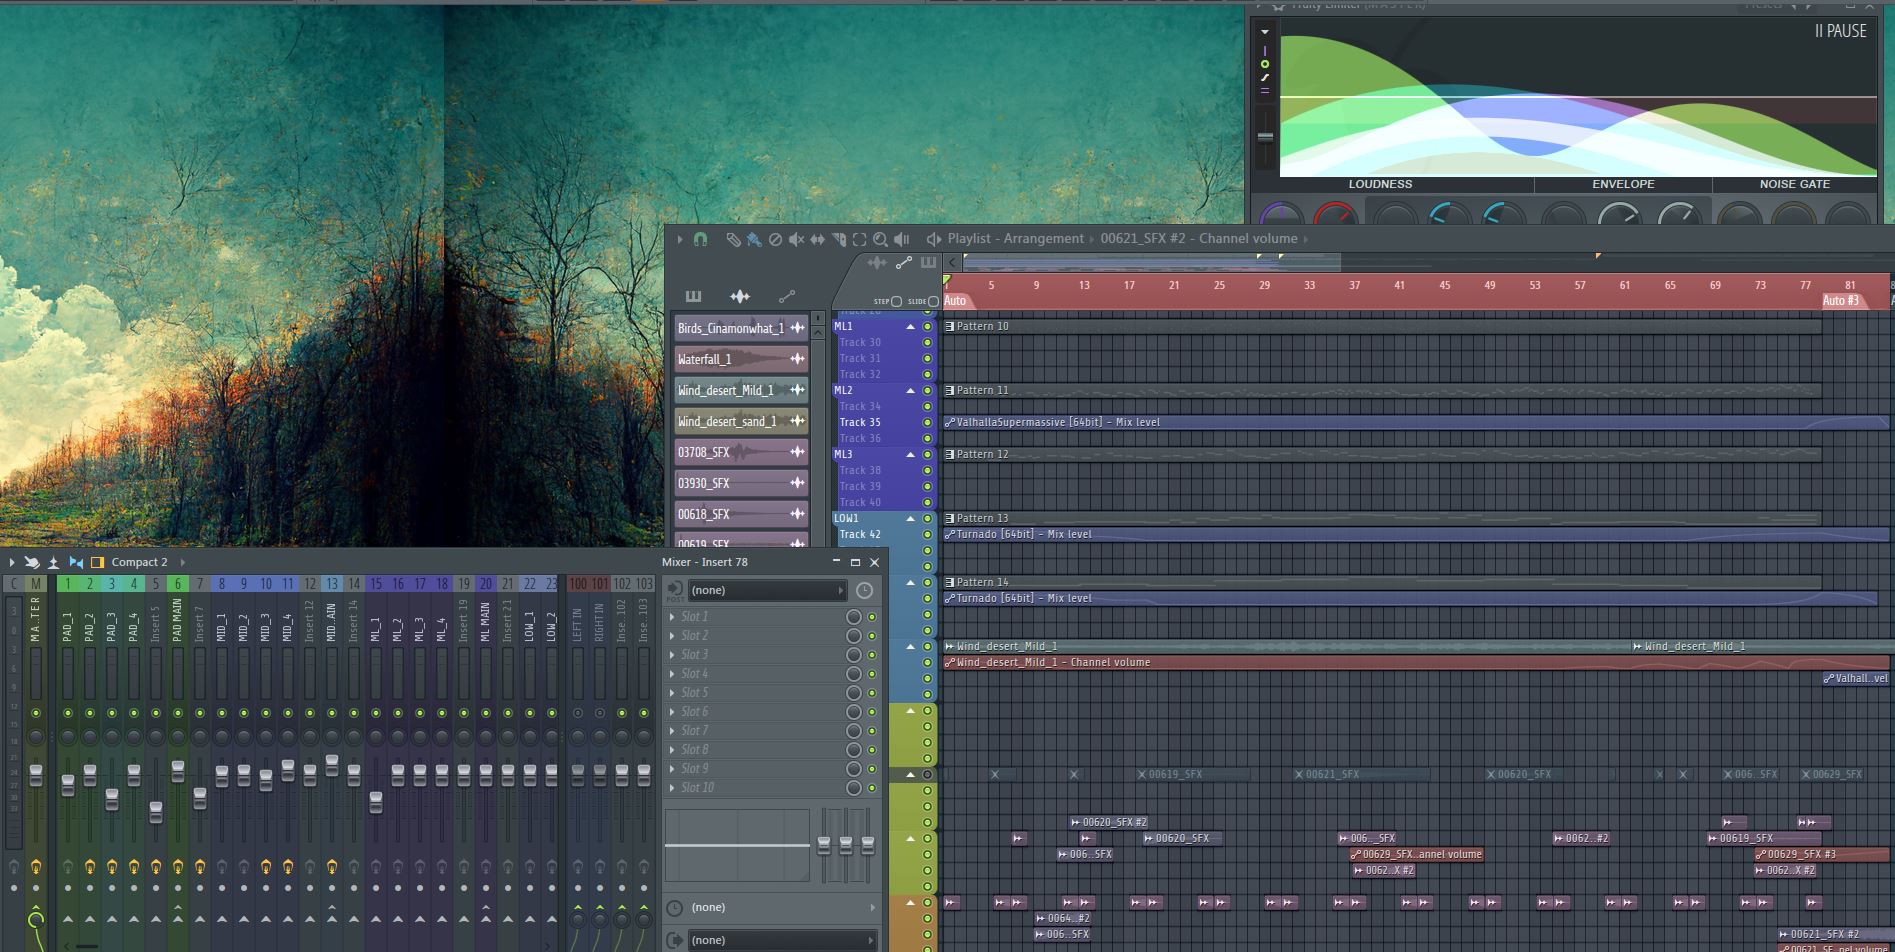Select the pencil draw tool in Playlist
Image resolution: width=1895 pixels, height=952 pixels.
pos(733,239)
